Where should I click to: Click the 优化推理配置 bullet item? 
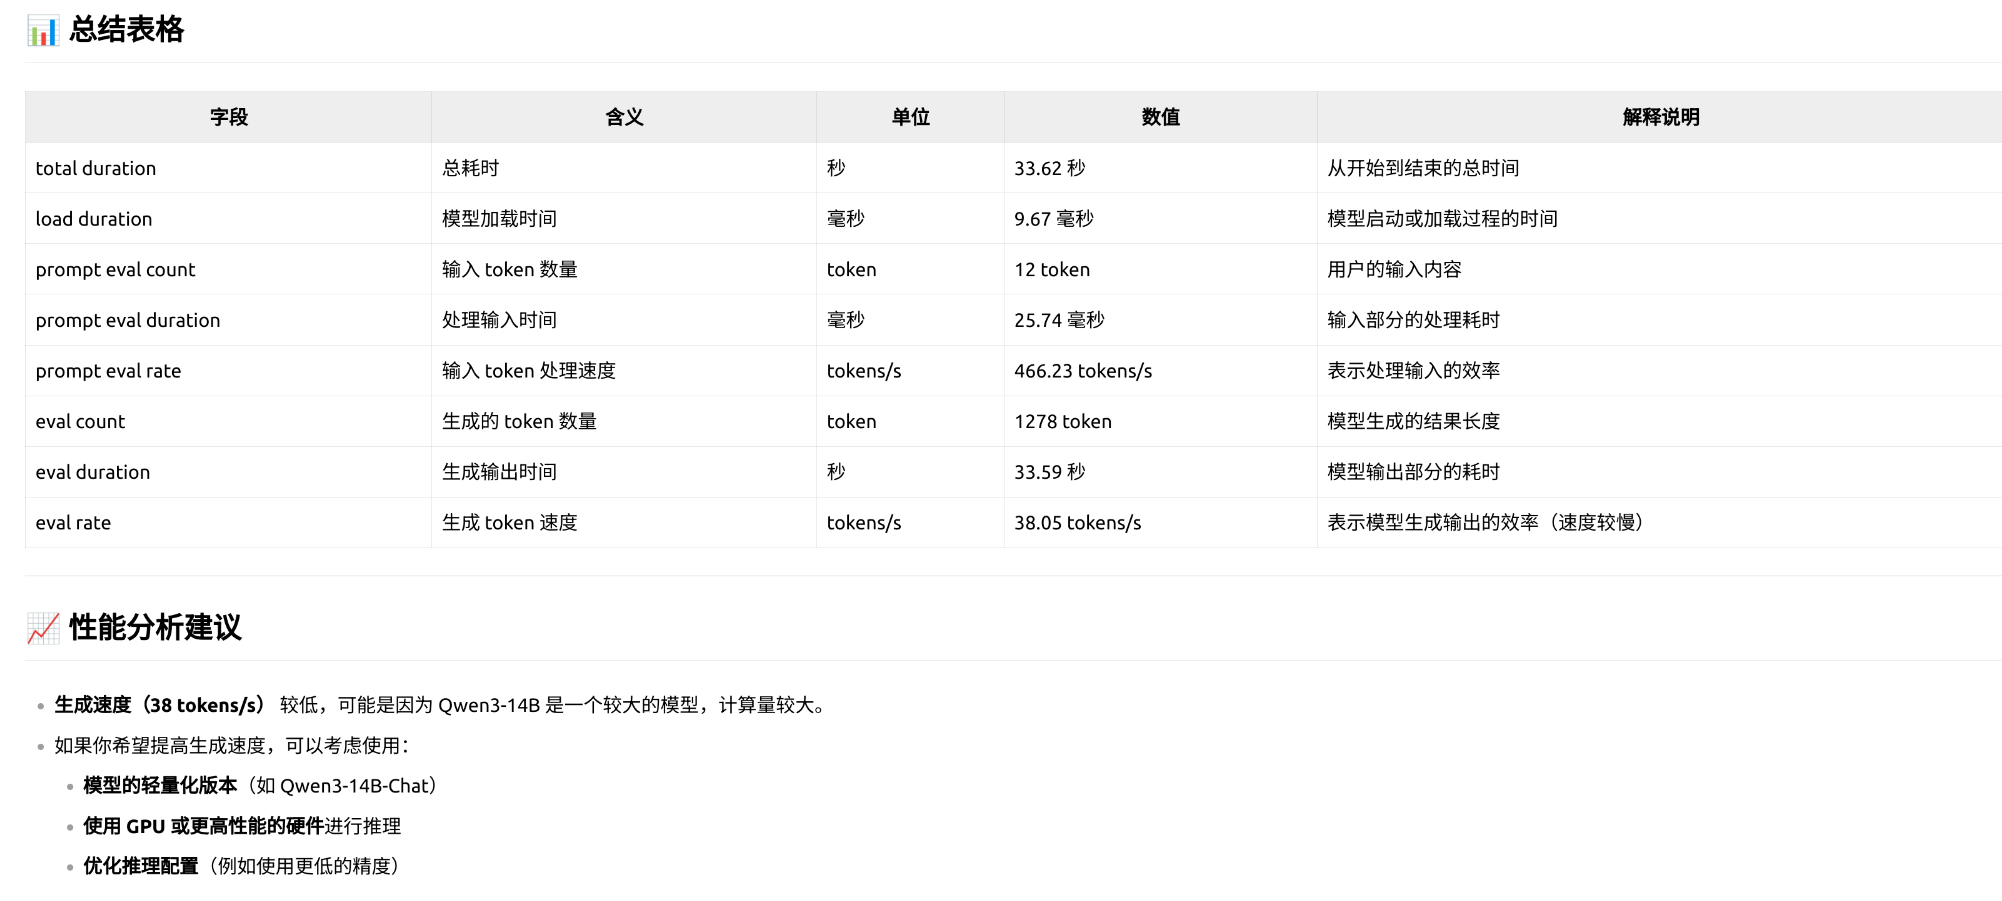point(141,866)
